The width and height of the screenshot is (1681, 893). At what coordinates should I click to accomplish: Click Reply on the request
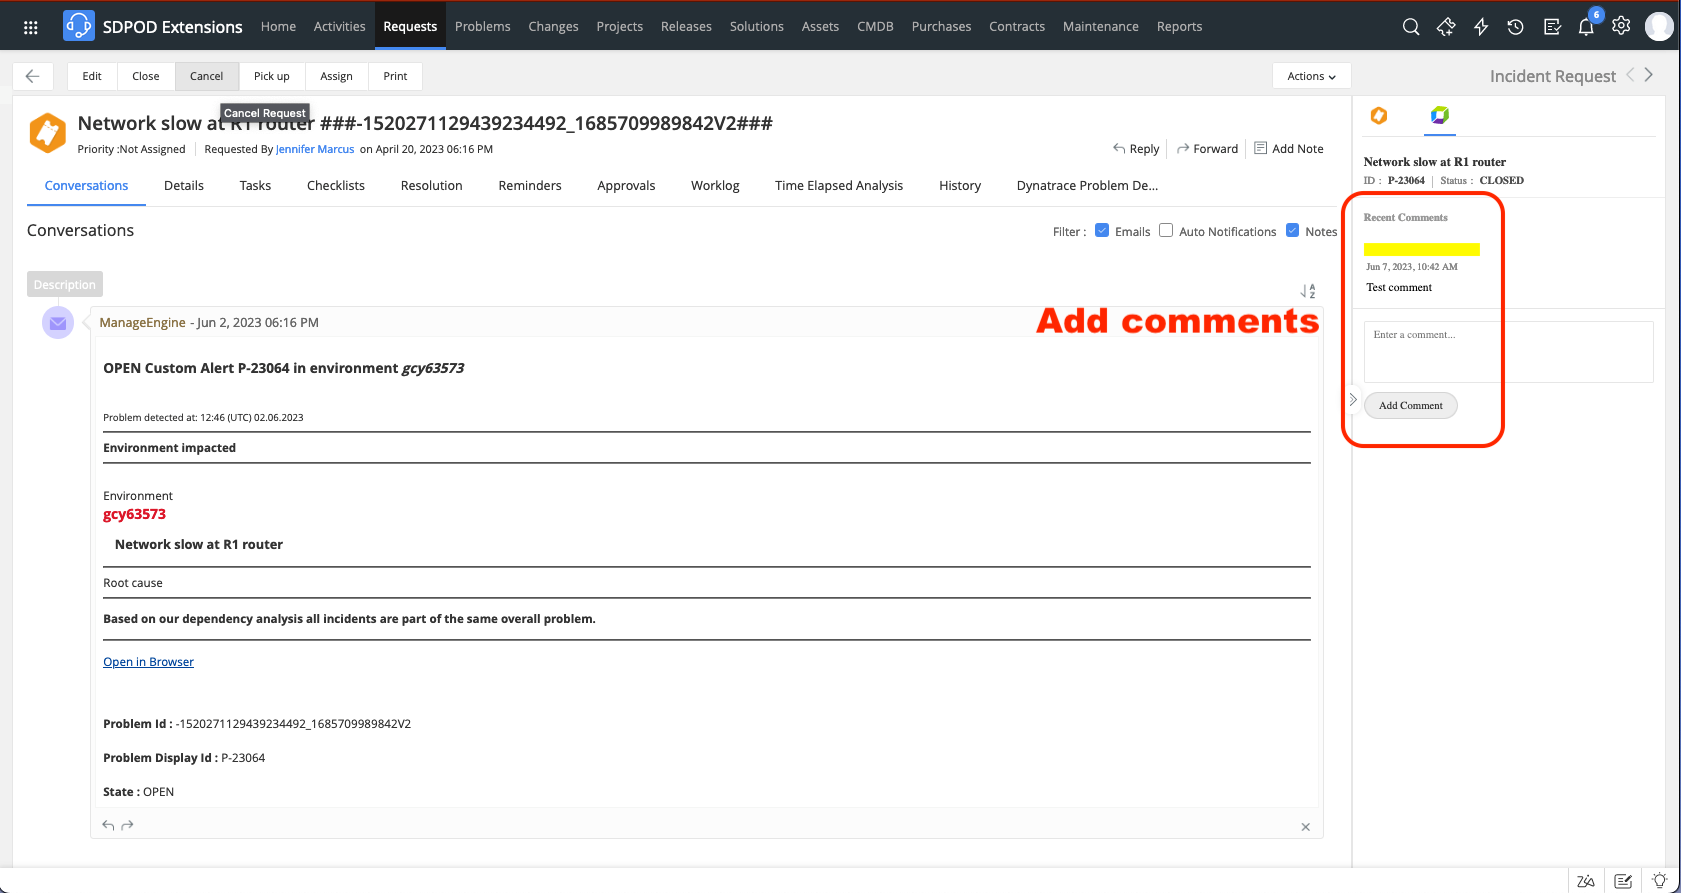pyautogui.click(x=1136, y=149)
